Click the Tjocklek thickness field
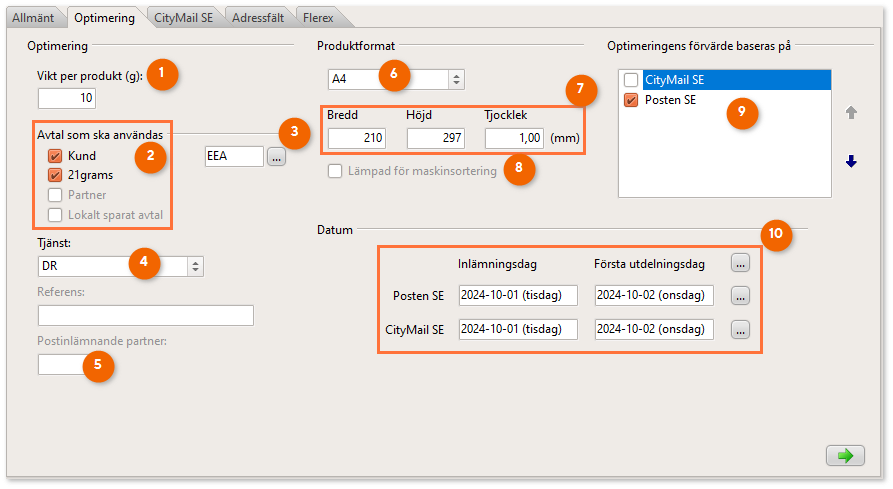 coord(514,138)
